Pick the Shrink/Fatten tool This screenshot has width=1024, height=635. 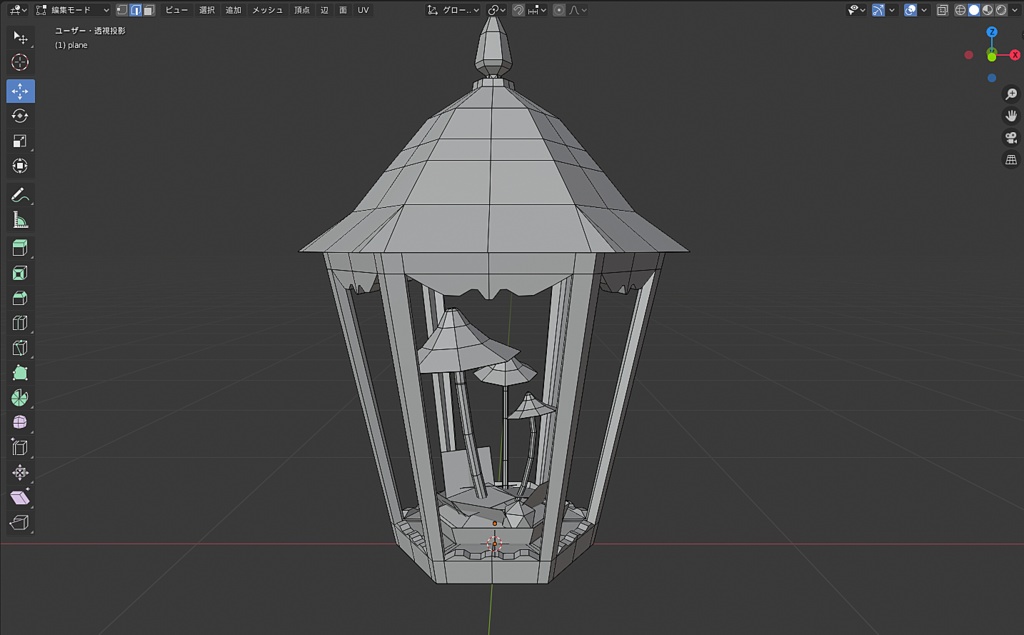point(20,472)
